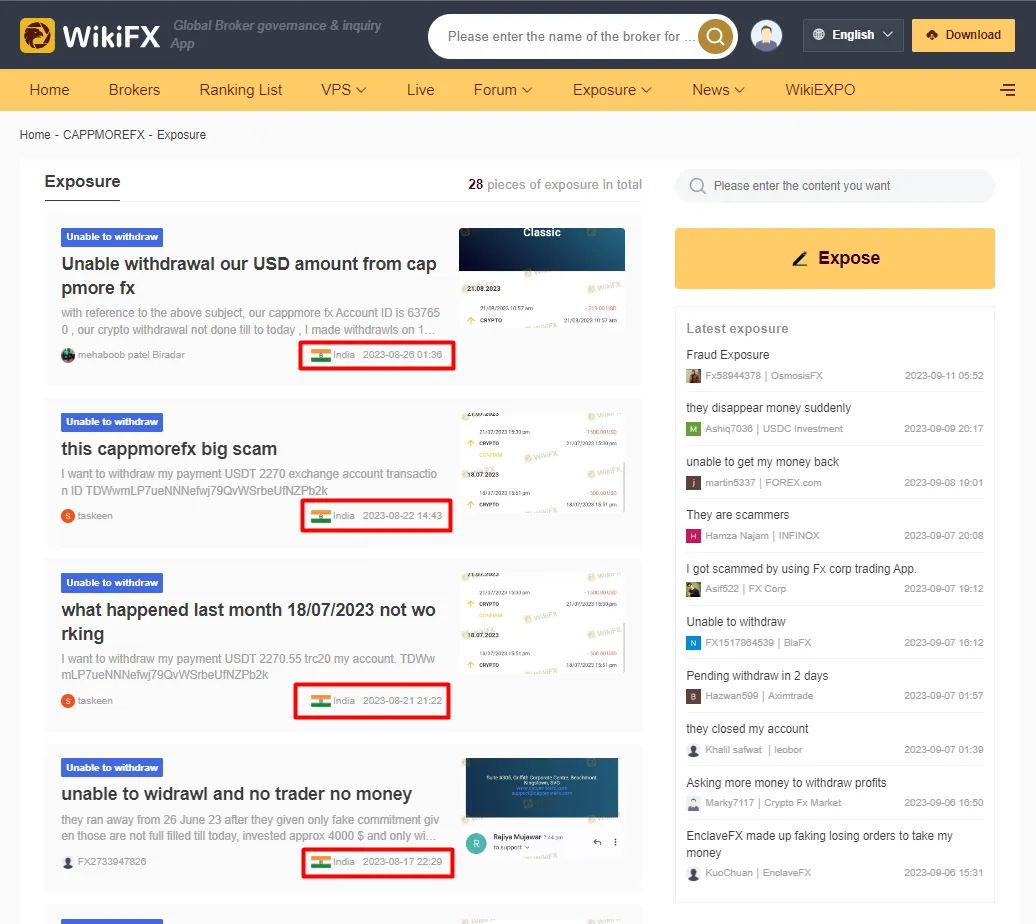Open the Ranking List page

tap(240, 90)
